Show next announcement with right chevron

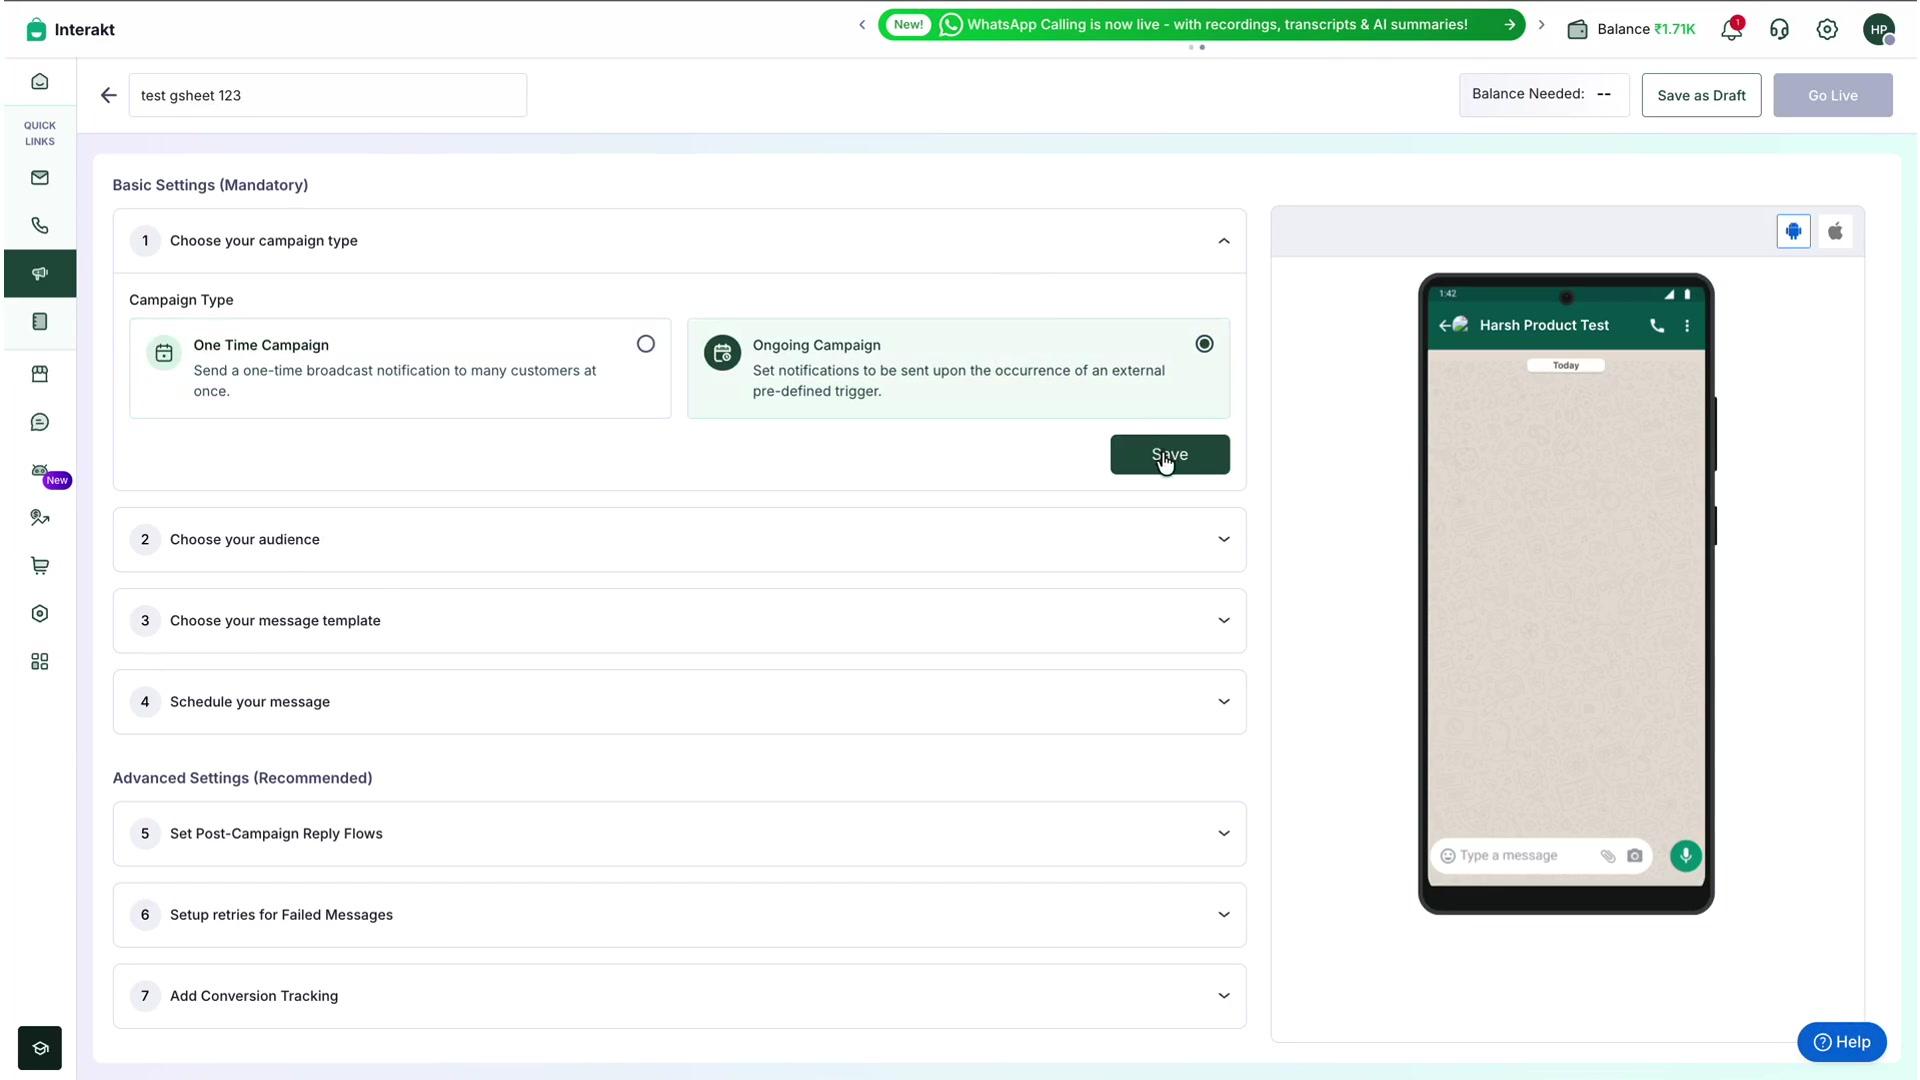tap(1541, 25)
